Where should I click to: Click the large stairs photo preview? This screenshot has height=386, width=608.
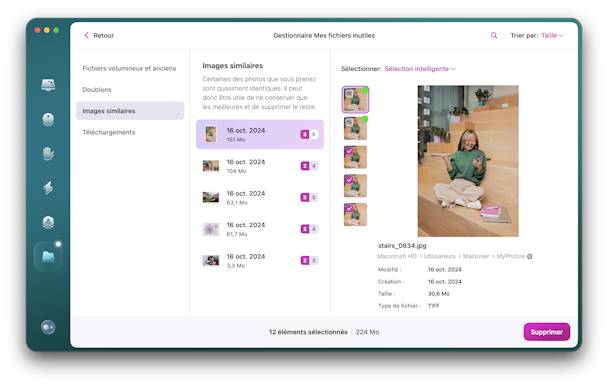point(468,161)
